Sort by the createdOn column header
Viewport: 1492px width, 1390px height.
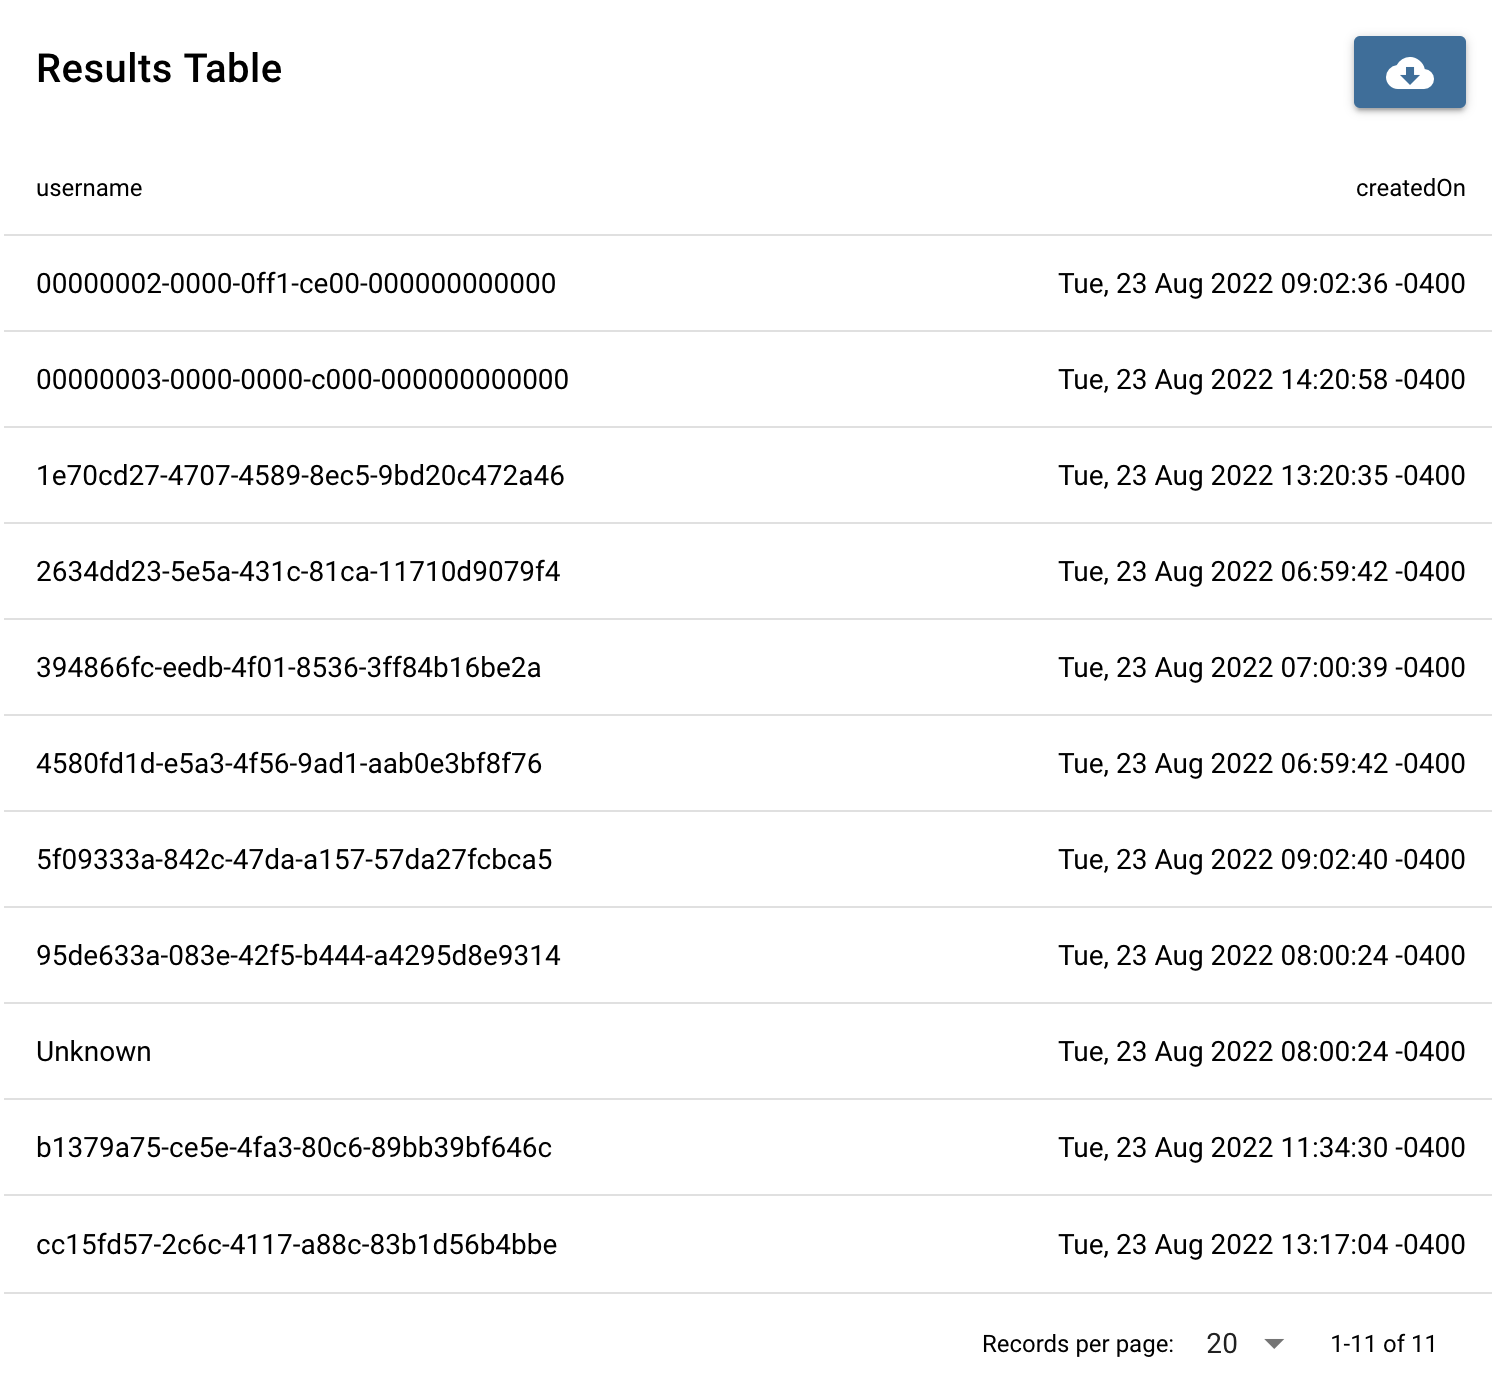[x=1410, y=188]
